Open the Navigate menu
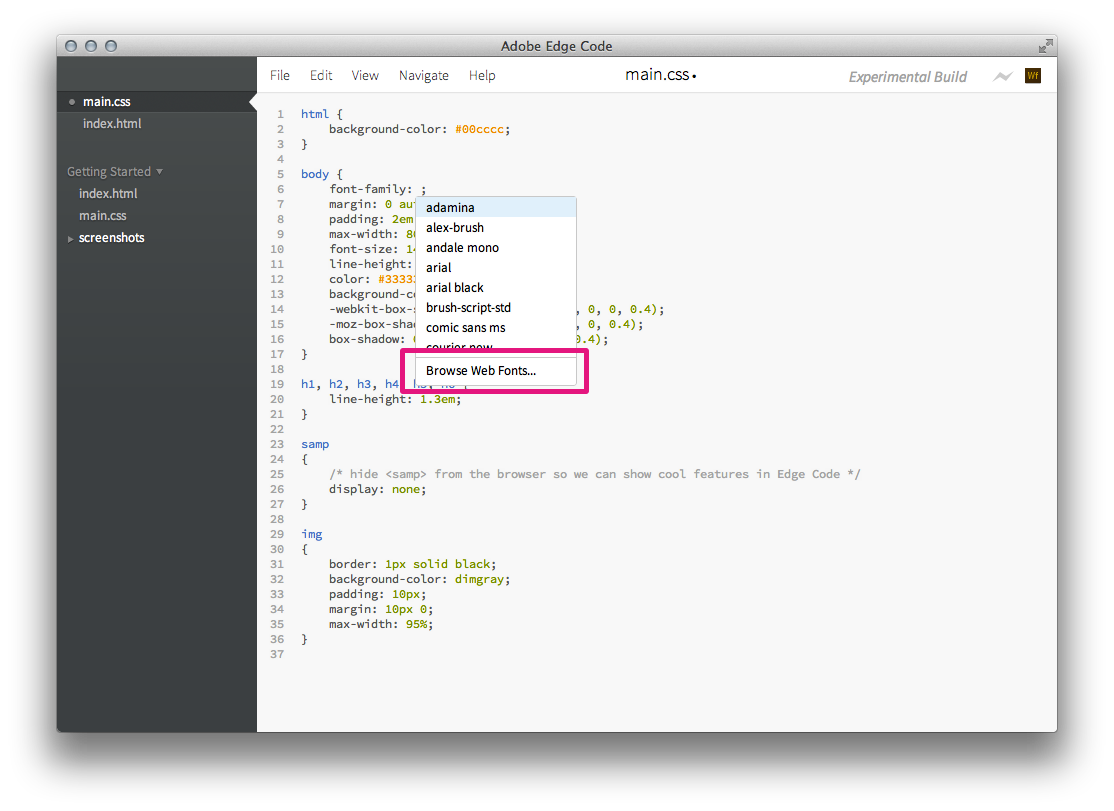This screenshot has height=811, width=1114. 423,75
